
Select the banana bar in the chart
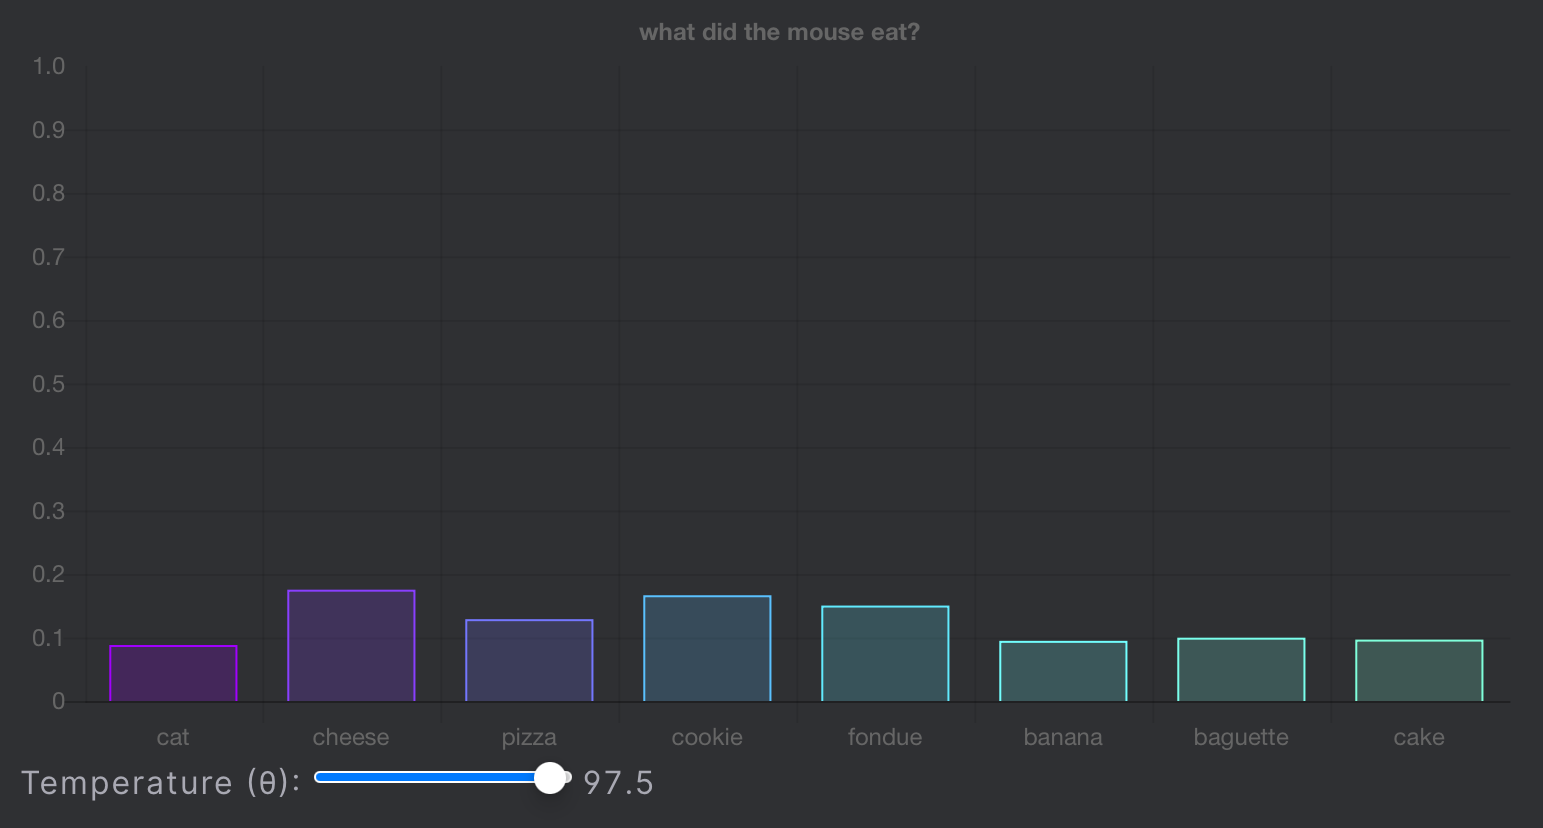coord(1063,672)
